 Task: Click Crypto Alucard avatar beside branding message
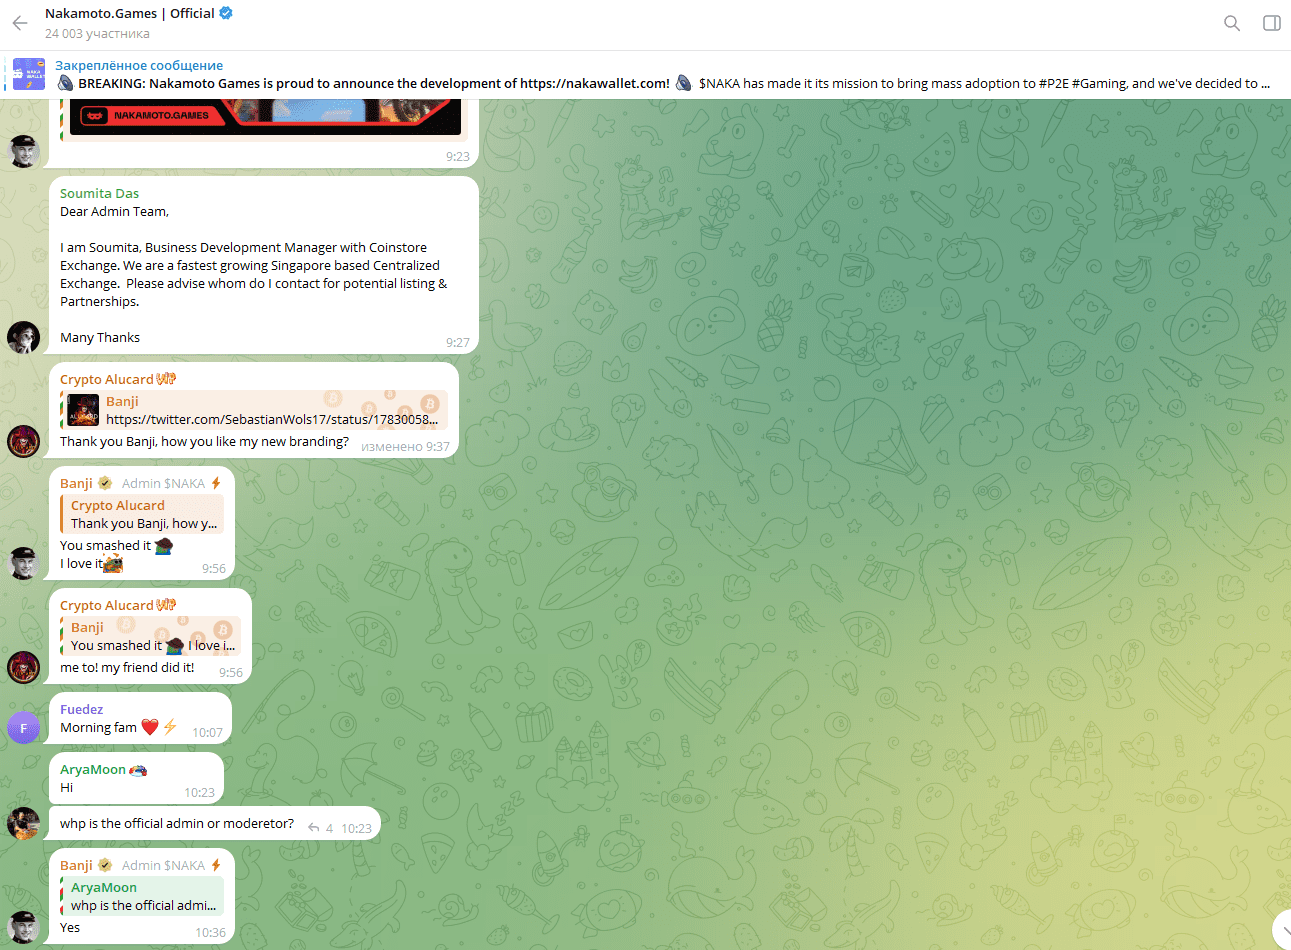tap(24, 441)
